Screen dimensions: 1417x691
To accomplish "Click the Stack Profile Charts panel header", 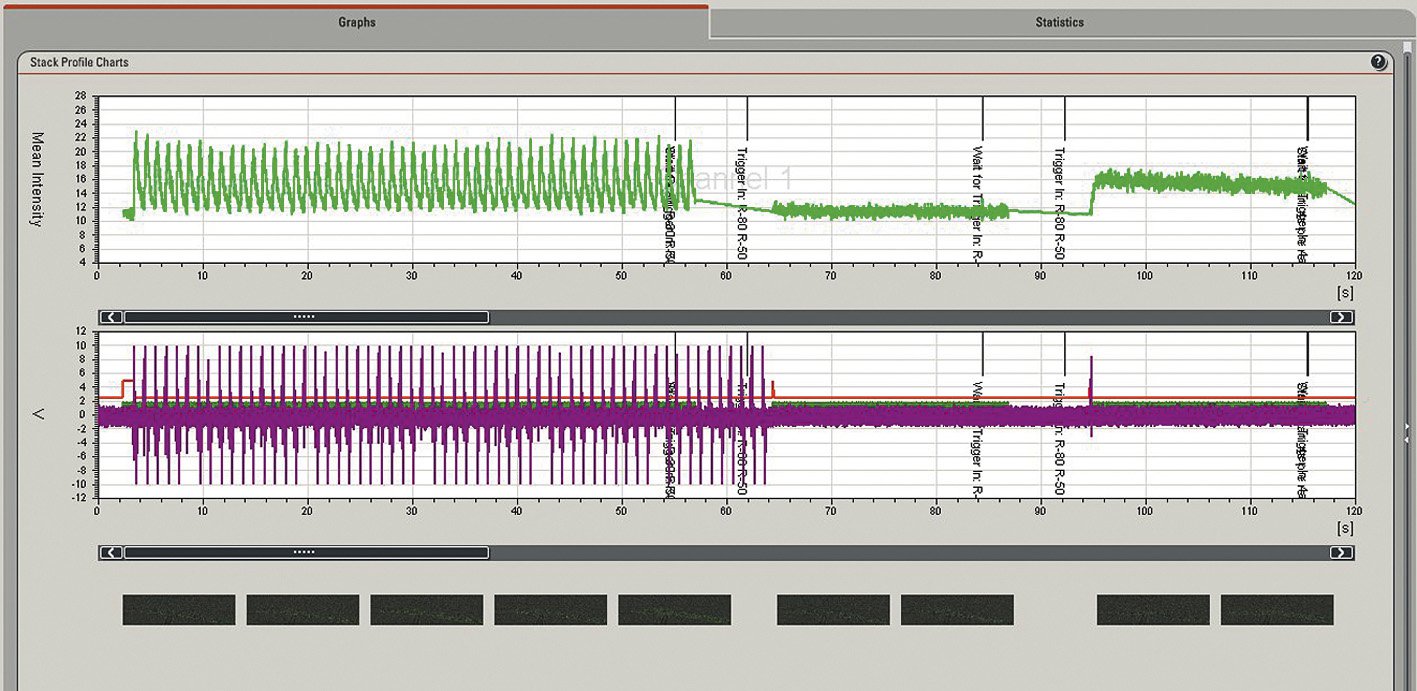I will pyautogui.click(x=79, y=62).
